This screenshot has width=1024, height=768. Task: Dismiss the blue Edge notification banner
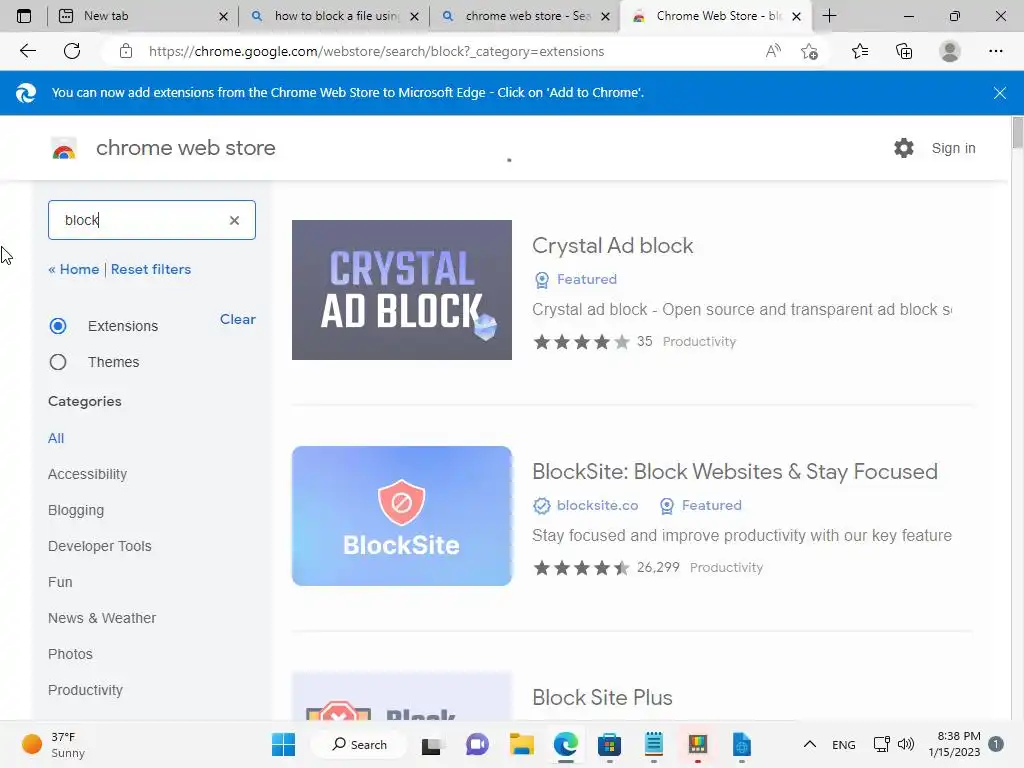click(x=999, y=93)
